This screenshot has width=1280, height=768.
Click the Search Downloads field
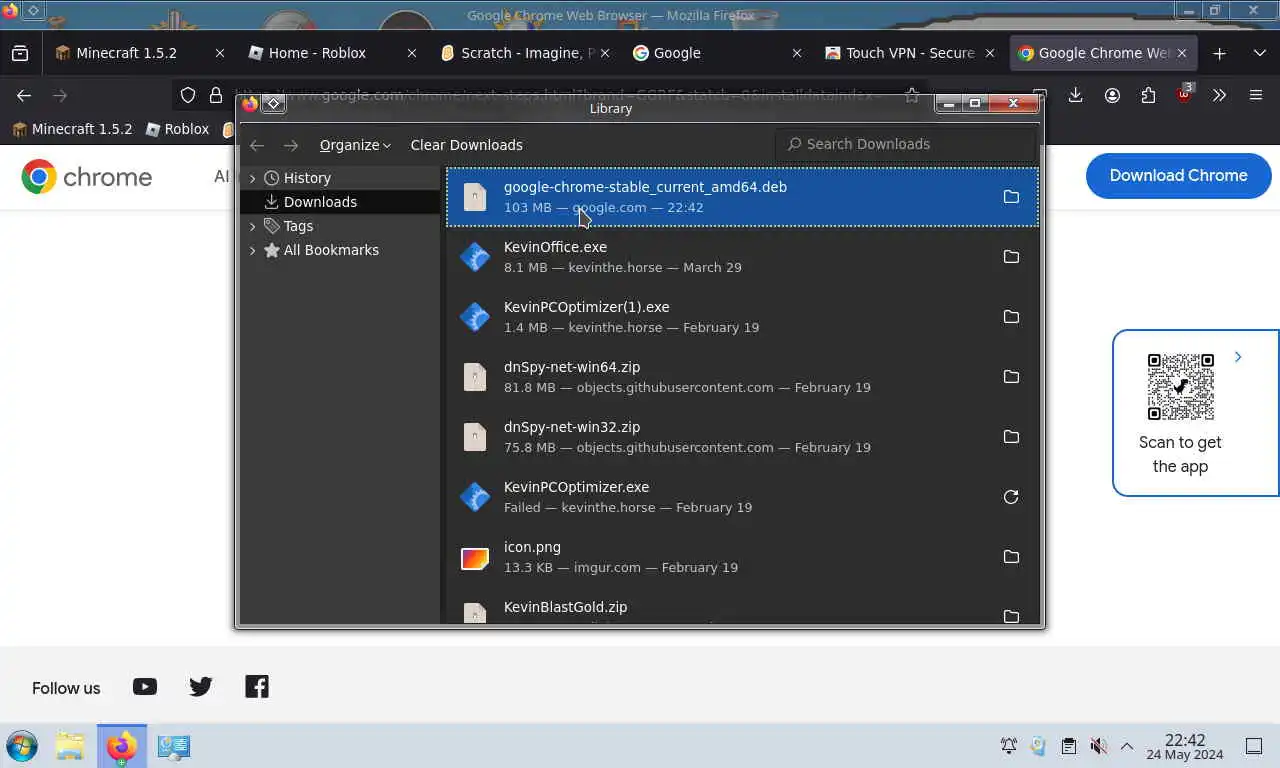(x=905, y=144)
